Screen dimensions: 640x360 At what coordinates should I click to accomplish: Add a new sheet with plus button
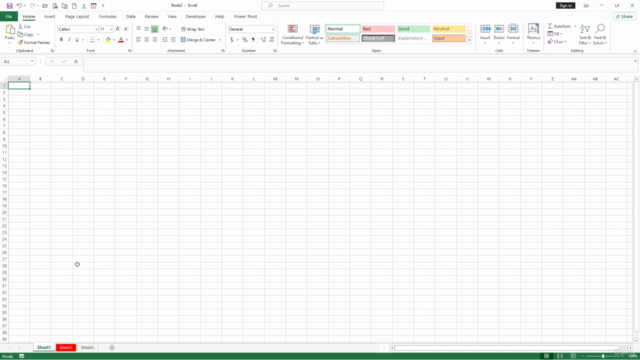coord(112,347)
